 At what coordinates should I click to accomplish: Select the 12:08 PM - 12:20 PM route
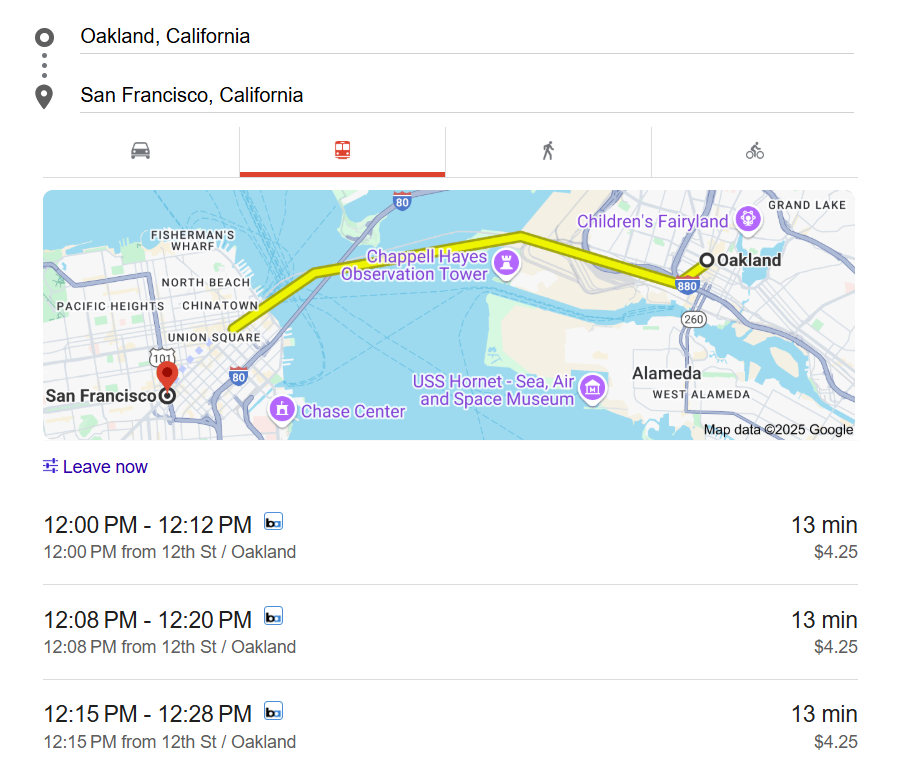pyautogui.click(x=450, y=632)
